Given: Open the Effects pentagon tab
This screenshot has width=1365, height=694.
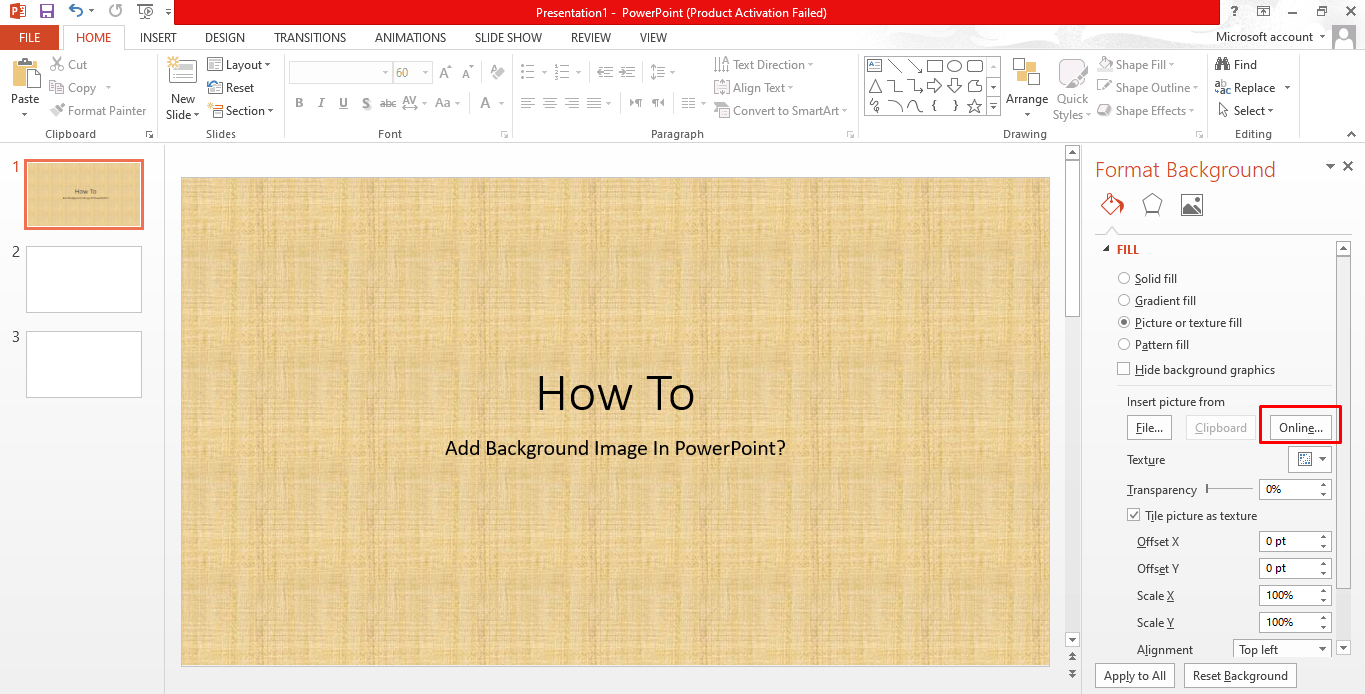Looking at the screenshot, I should coord(1152,204).
